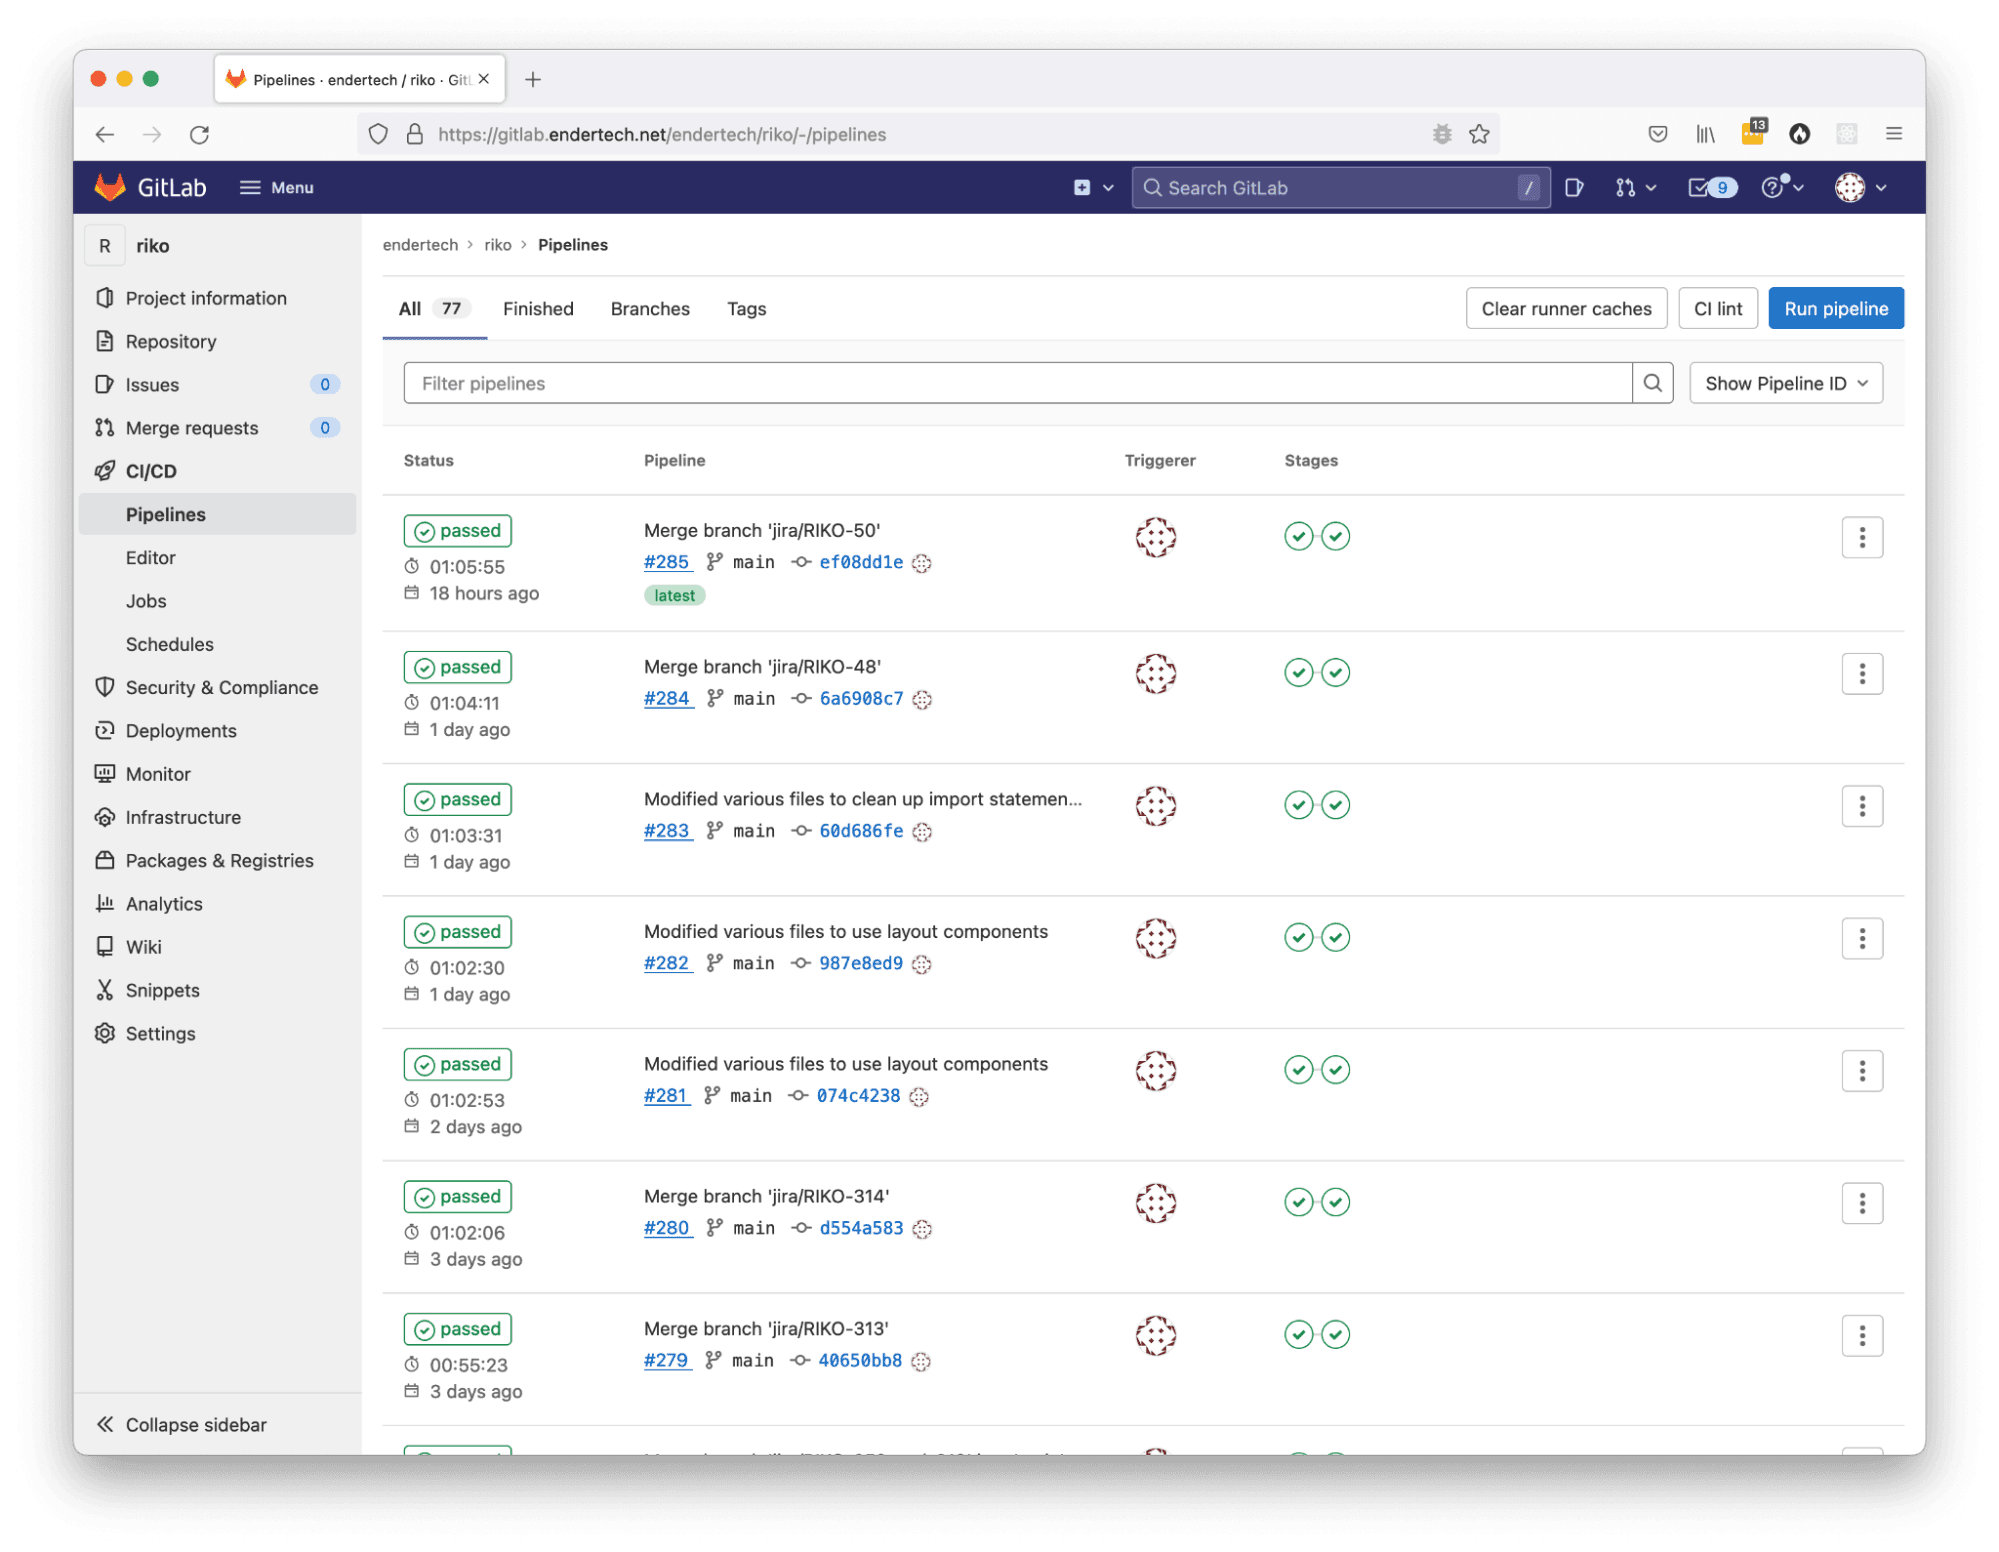Image resolution: width=1999 pixels, height=1552 pixels.
Task: Click the GitLab fox logo
Action: pos(109,187)
